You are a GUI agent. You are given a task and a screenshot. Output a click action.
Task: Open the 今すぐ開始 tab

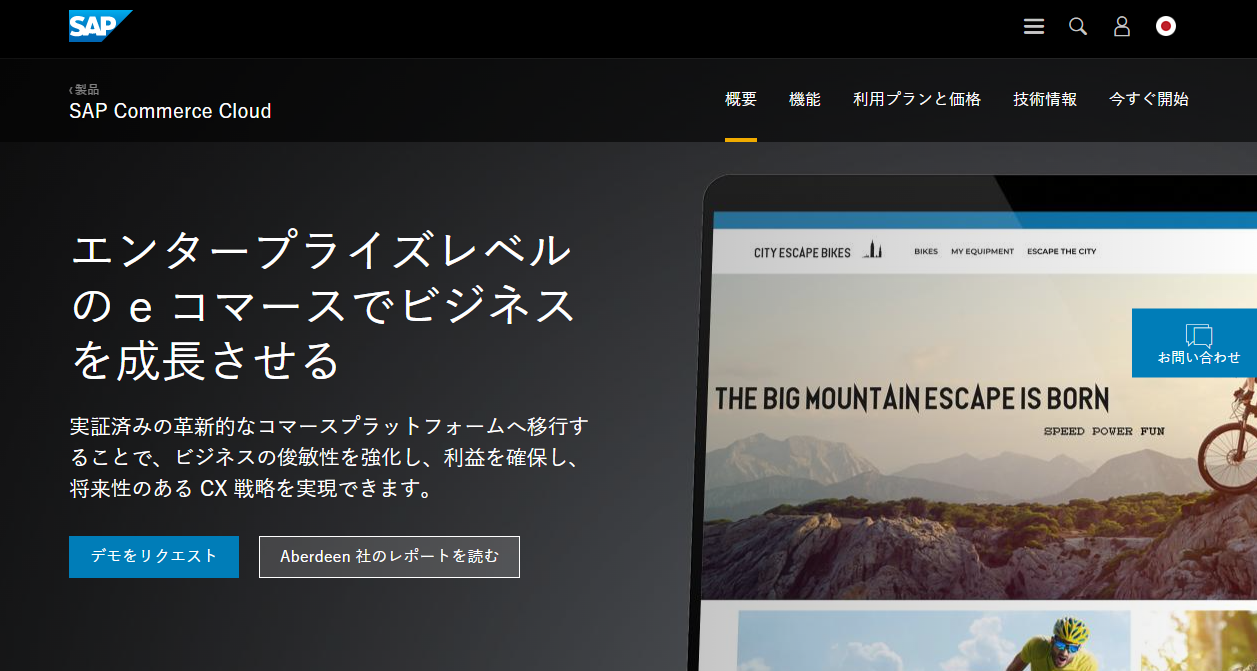[1149, 100]
